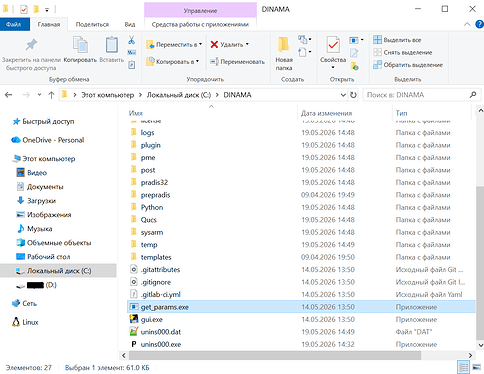Click the red X Удалить icon

pyautogui.click(x=214, y=44)
